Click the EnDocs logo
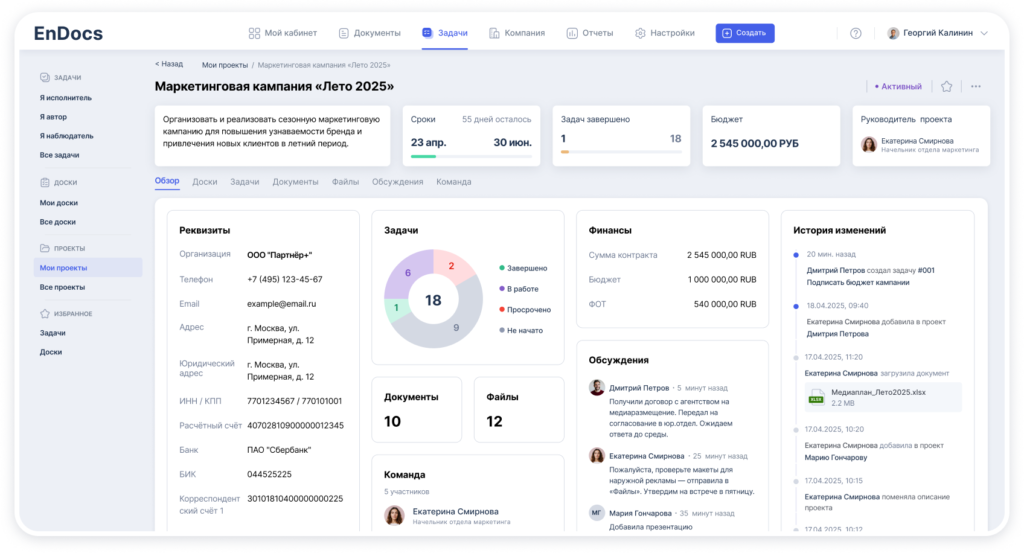 [68, 33]
